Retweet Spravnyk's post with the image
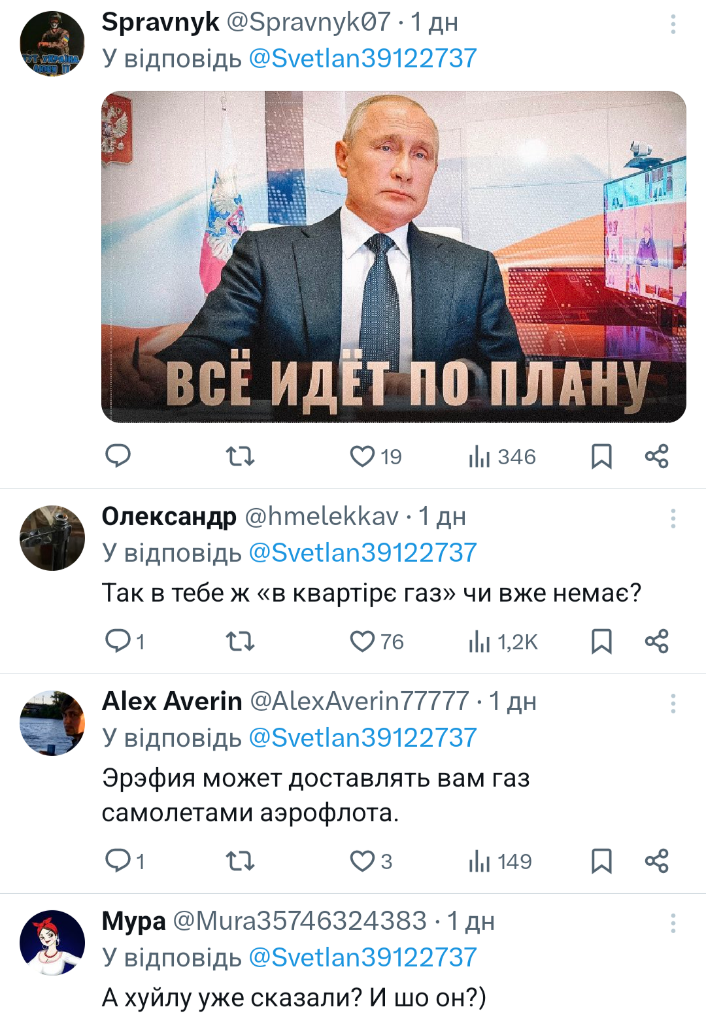 tap(240, 456)
